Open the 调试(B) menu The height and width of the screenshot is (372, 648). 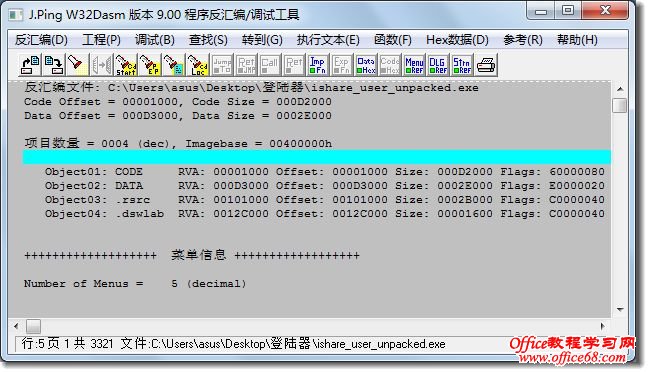155,40
